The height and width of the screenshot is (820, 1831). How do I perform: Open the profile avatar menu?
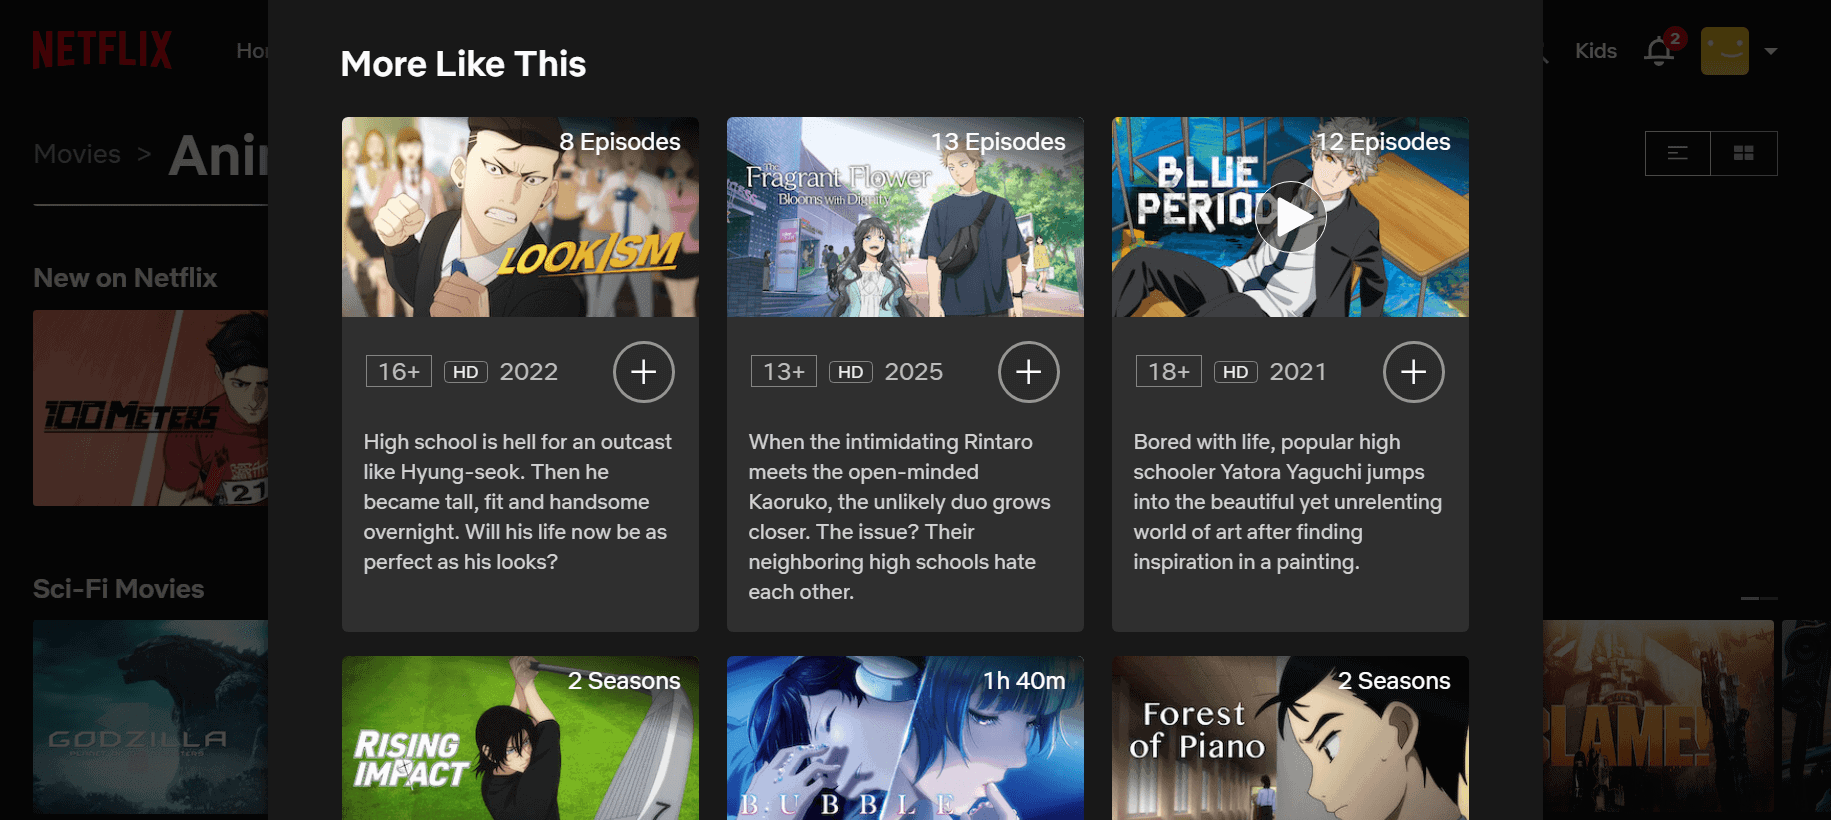[1724, 51]
